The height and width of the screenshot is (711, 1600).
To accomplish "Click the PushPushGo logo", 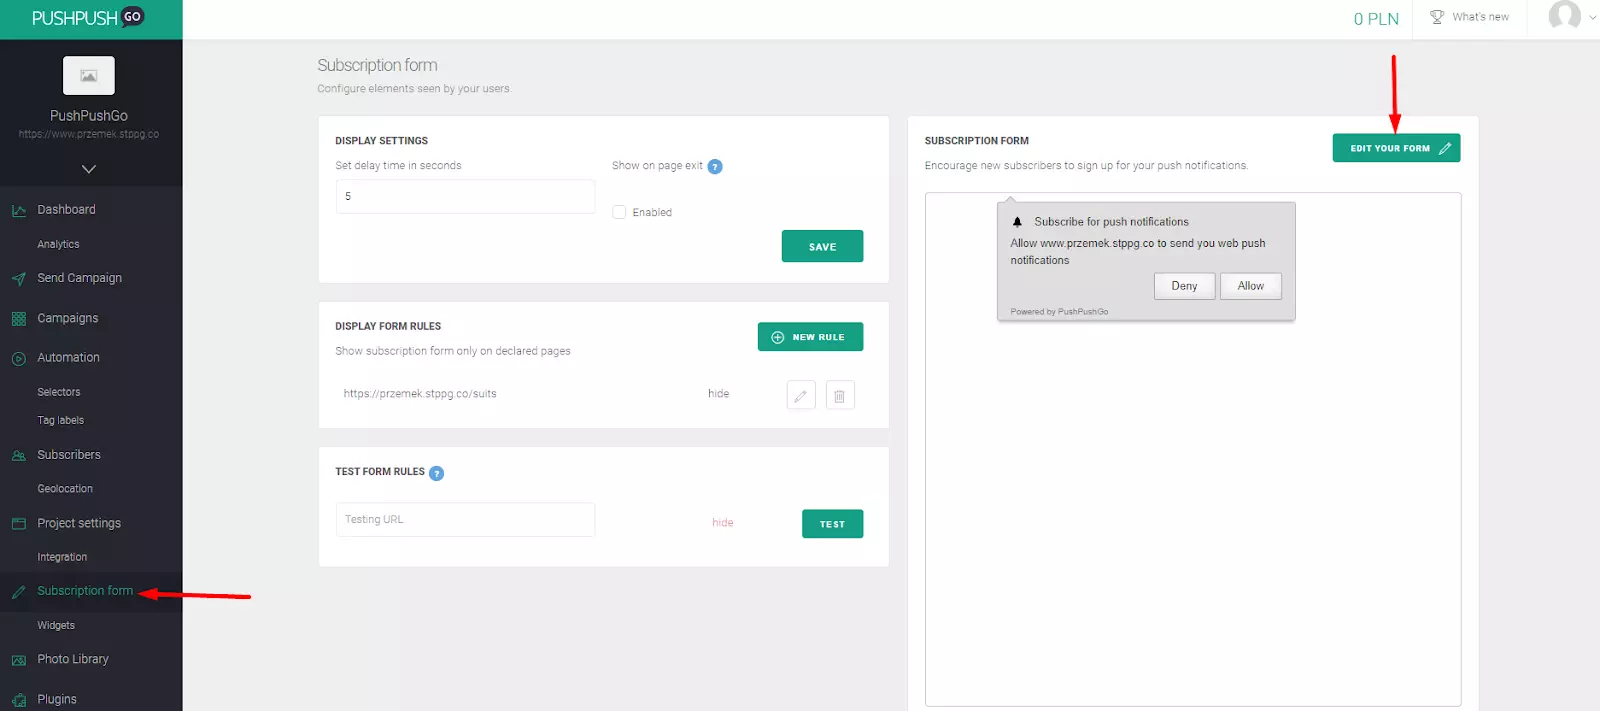I will pyautogui.click(x=88, y=17).
